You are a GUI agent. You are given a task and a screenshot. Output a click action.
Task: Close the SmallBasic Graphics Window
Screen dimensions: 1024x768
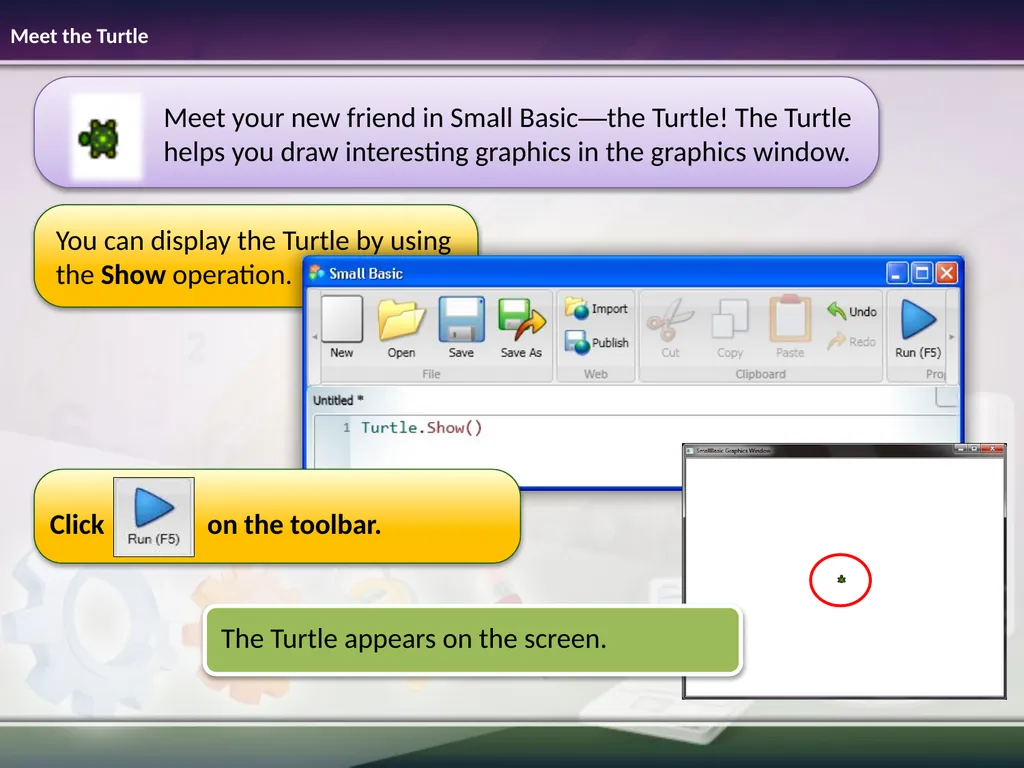pos(992,449)
